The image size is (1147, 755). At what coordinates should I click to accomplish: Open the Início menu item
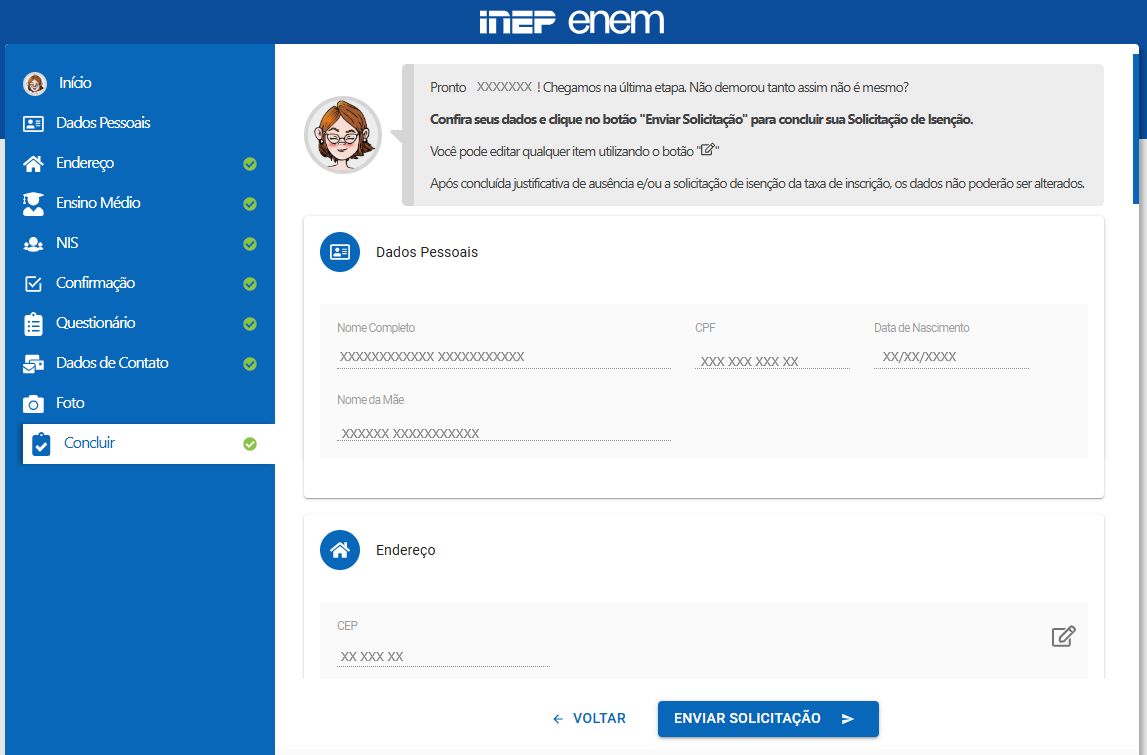75,83
